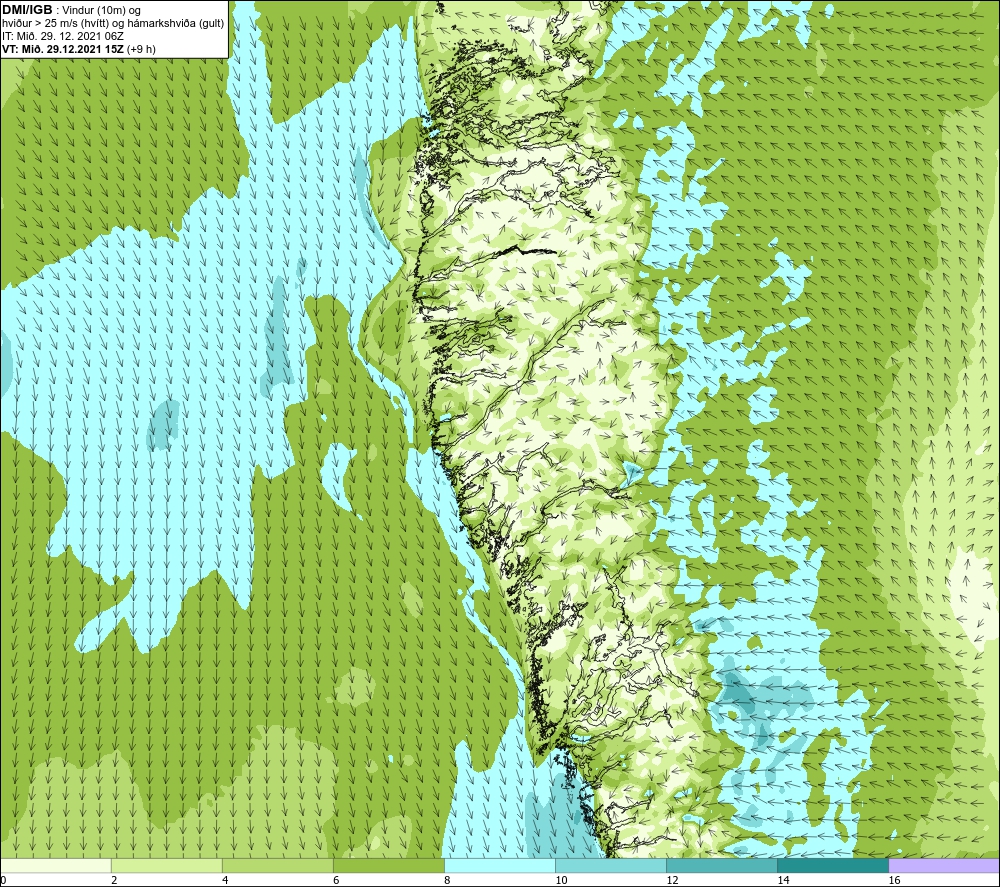
Task: Click the scale label '10'
Action: click(x=561, y=881)
